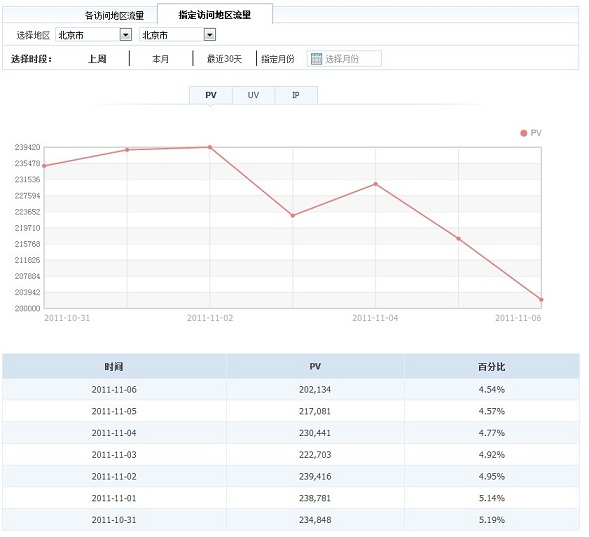
Task: Expand the first 北京市 combo box
Action: click(94, 35)
